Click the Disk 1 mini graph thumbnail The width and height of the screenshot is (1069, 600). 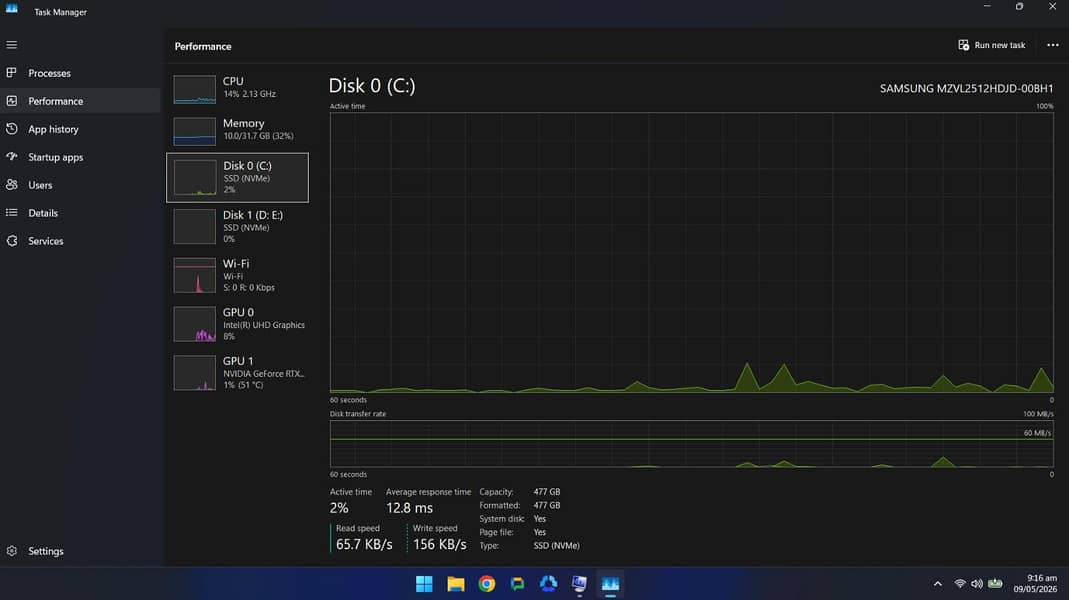click(194, 226)
